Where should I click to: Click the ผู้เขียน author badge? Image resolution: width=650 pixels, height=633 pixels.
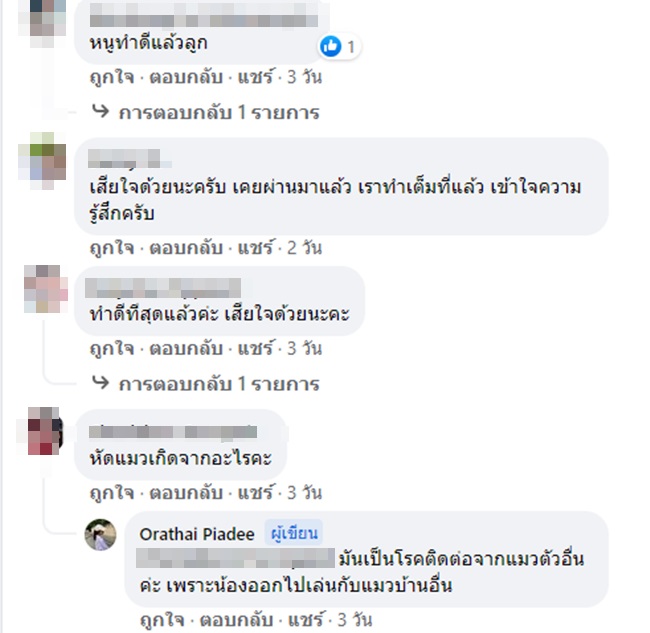(x=294, y=533)
